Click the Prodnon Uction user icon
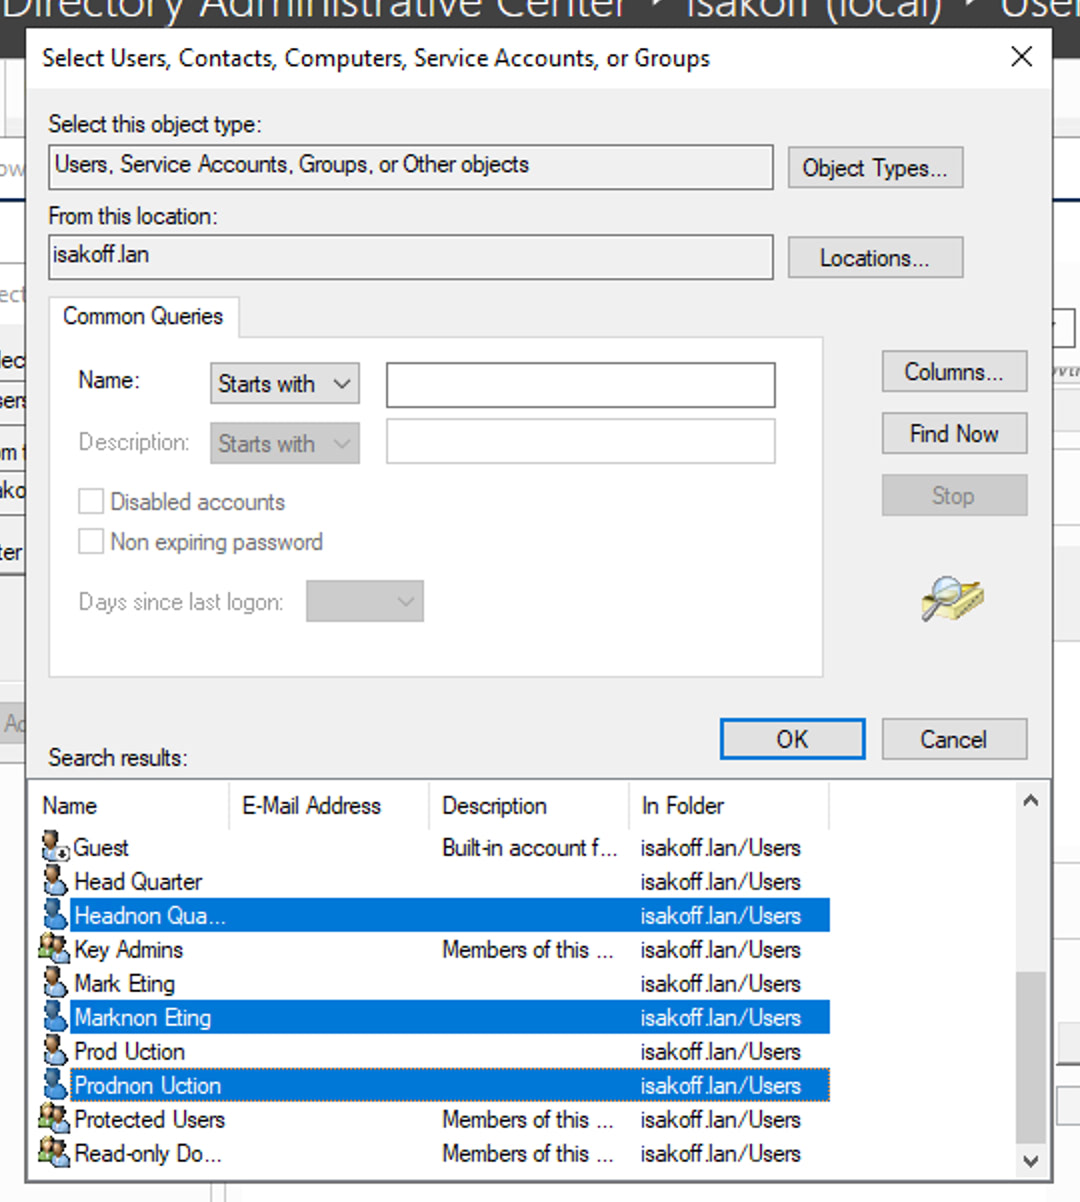This screenshot has width=1080, height=1202. tap(55, 1085)
